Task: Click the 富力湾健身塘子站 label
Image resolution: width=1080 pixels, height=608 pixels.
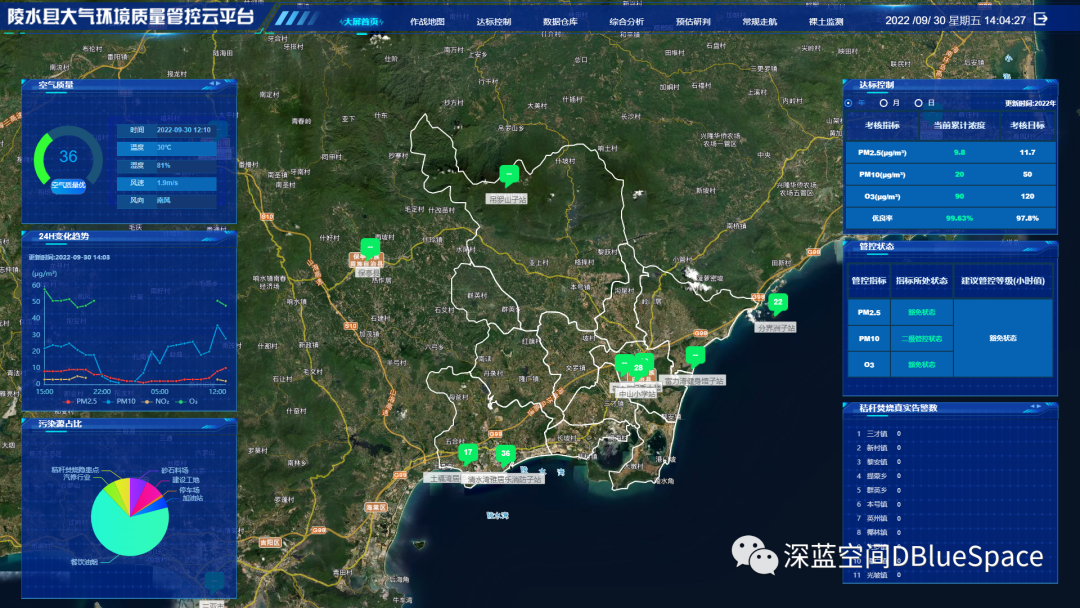Action: 694,381
